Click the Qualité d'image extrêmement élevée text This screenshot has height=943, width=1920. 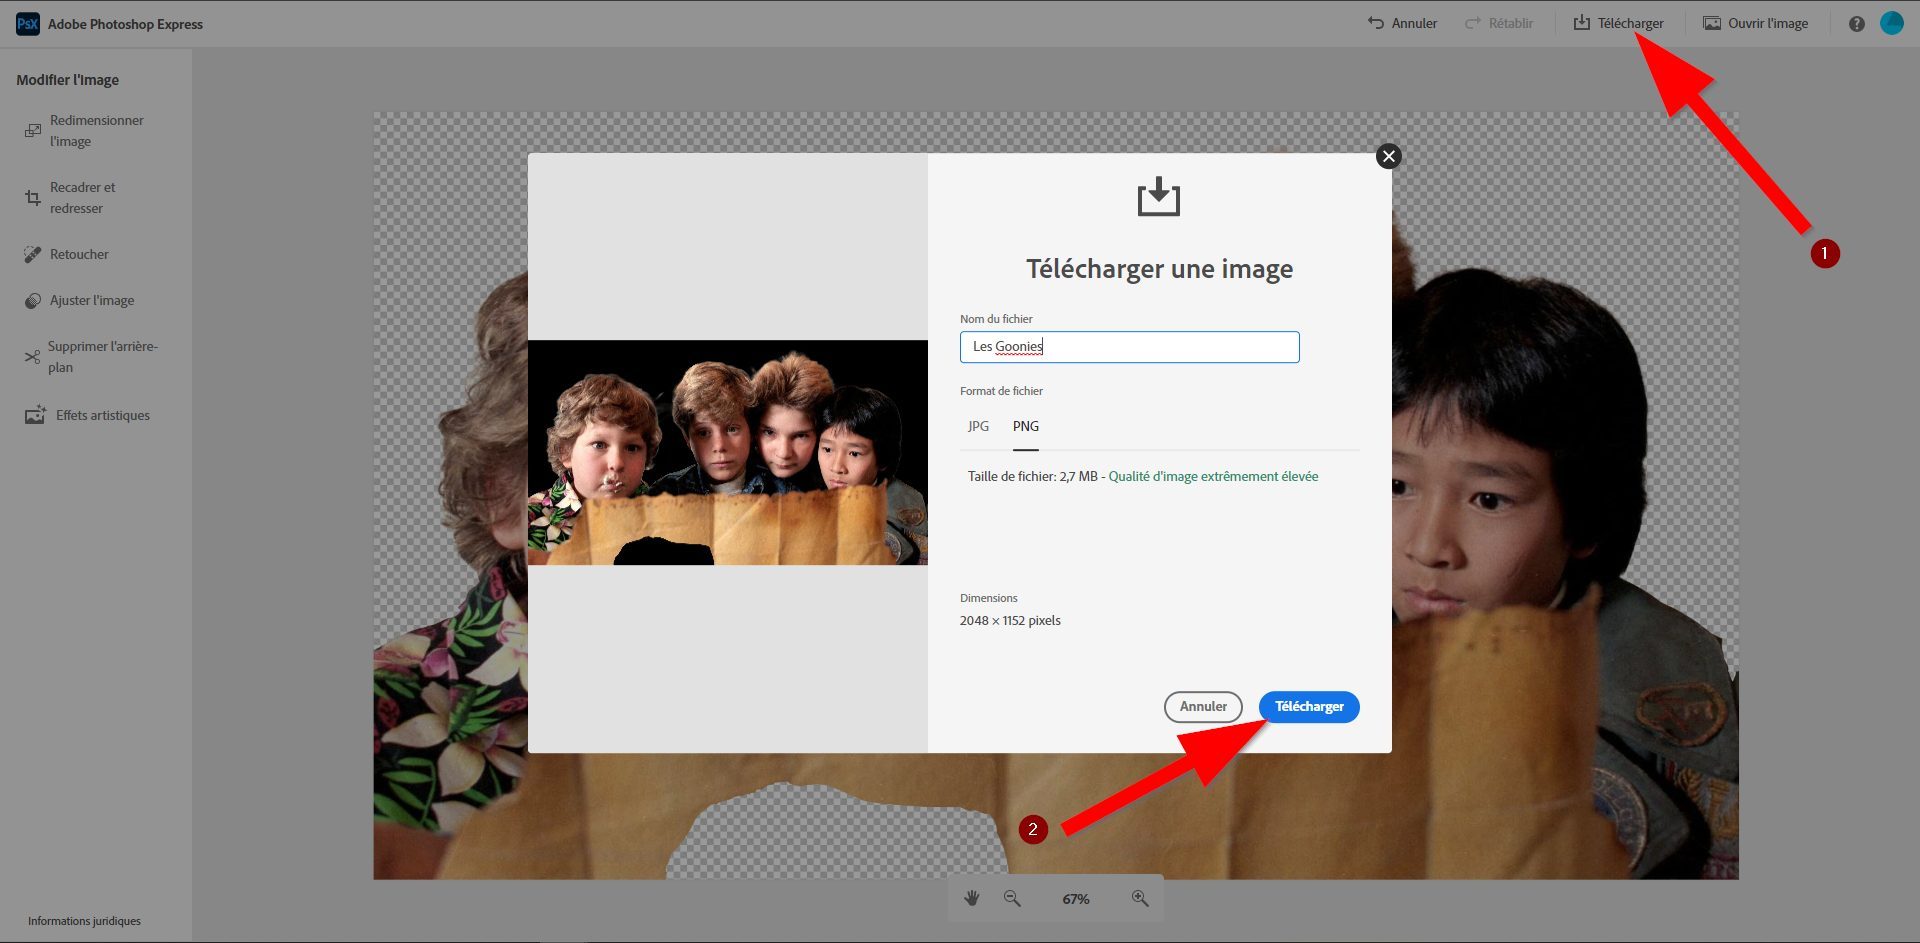point(1213,476)
